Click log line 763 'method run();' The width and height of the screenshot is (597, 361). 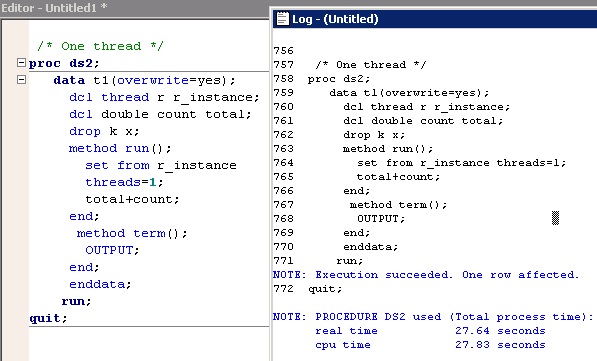[x=388, y=149]
